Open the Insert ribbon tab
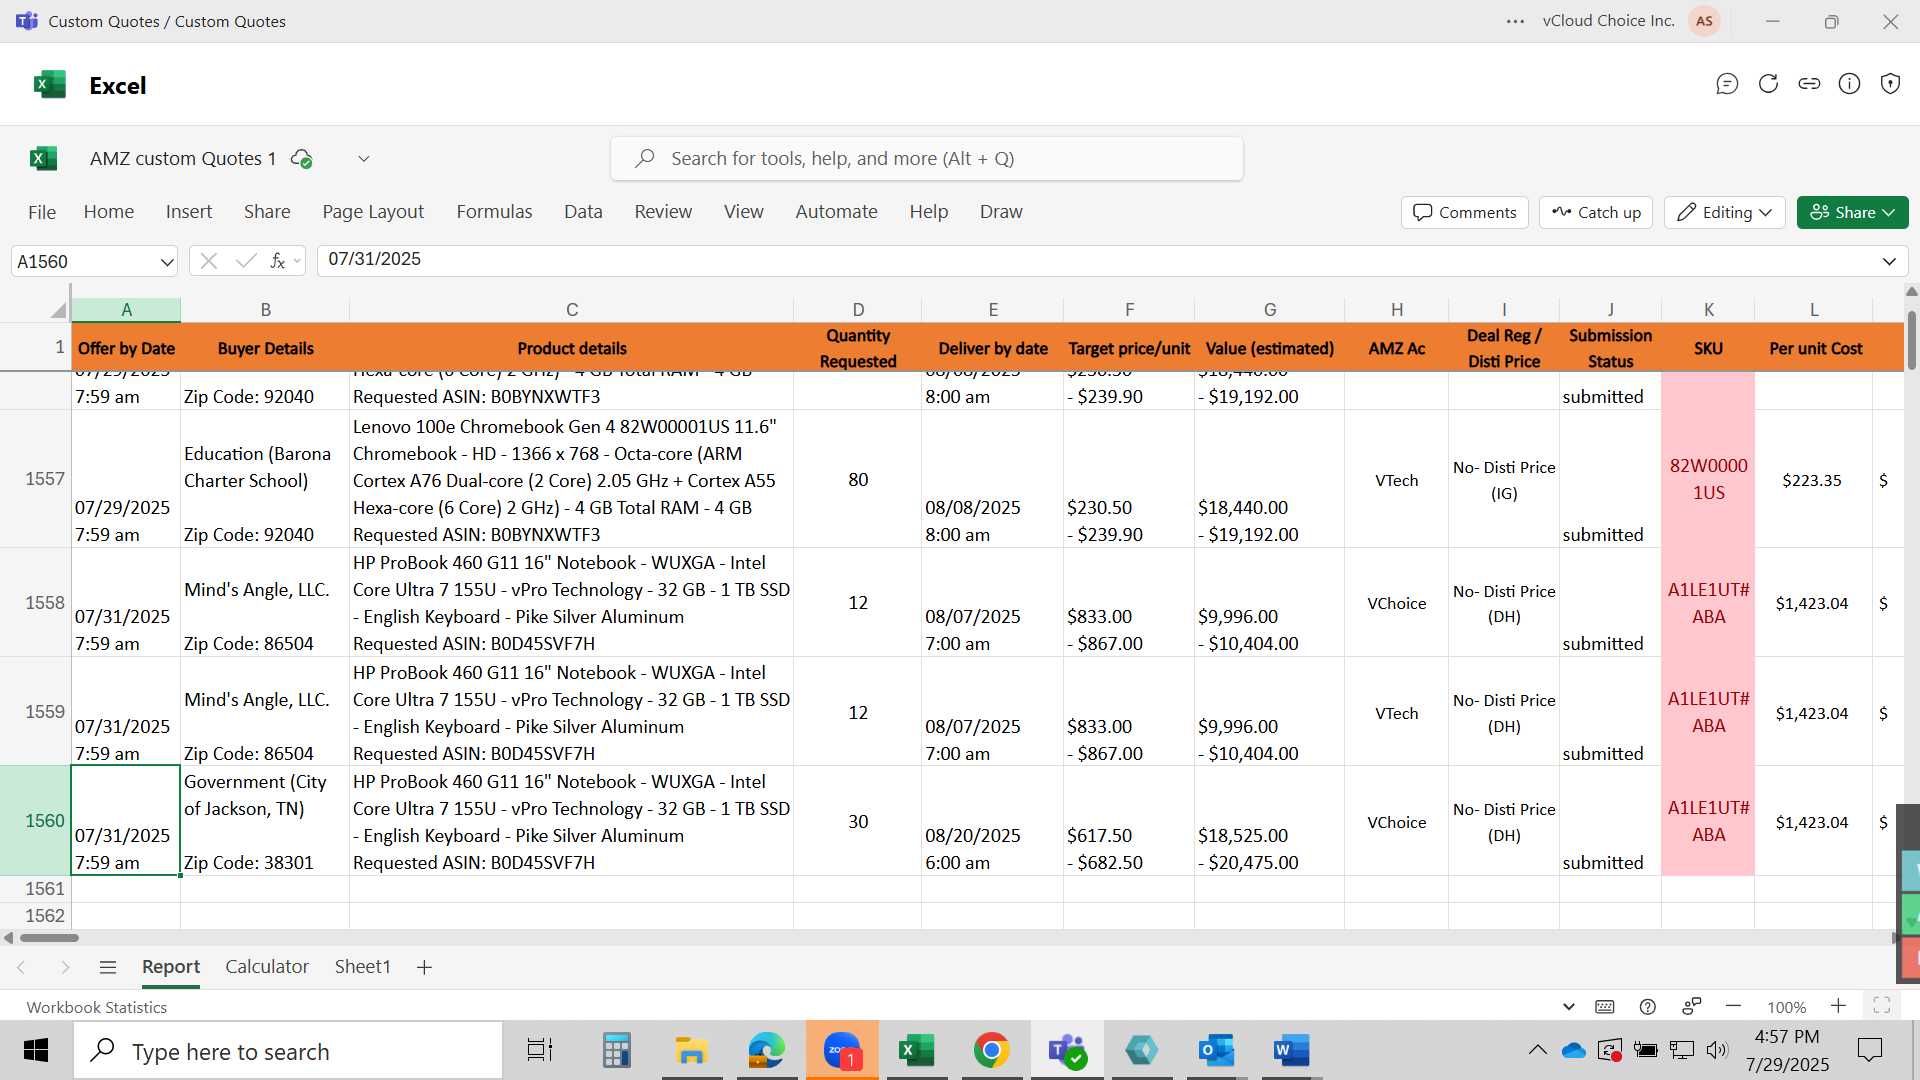The image size is (1920, 1080). point(189,212)
